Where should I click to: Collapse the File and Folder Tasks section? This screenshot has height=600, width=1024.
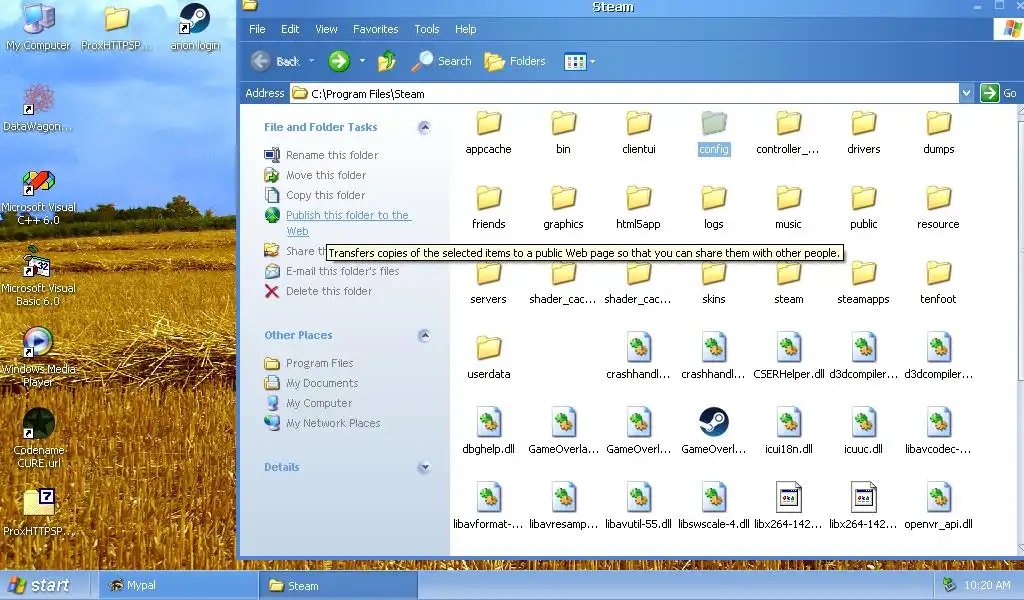(x=424, y=127)
